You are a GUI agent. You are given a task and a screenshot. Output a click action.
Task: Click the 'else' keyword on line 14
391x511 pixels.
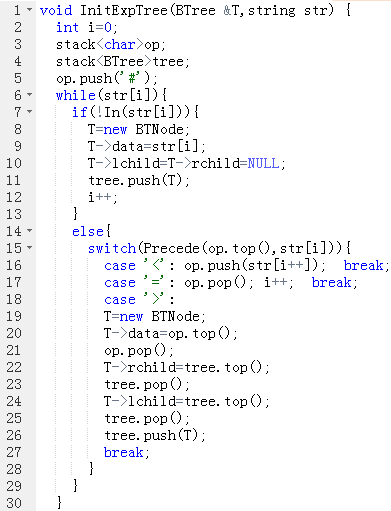[88, 231]
